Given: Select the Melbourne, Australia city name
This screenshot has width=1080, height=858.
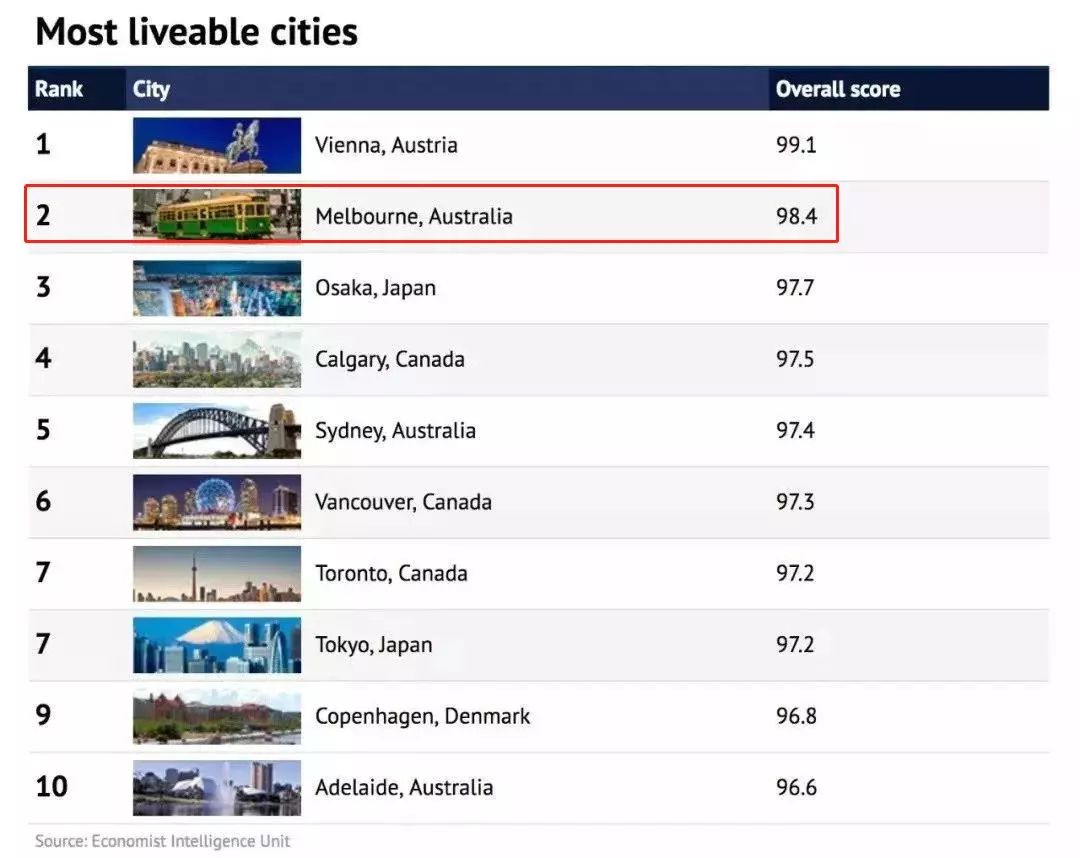Looking at the screenshot, I should pos(413,216).
